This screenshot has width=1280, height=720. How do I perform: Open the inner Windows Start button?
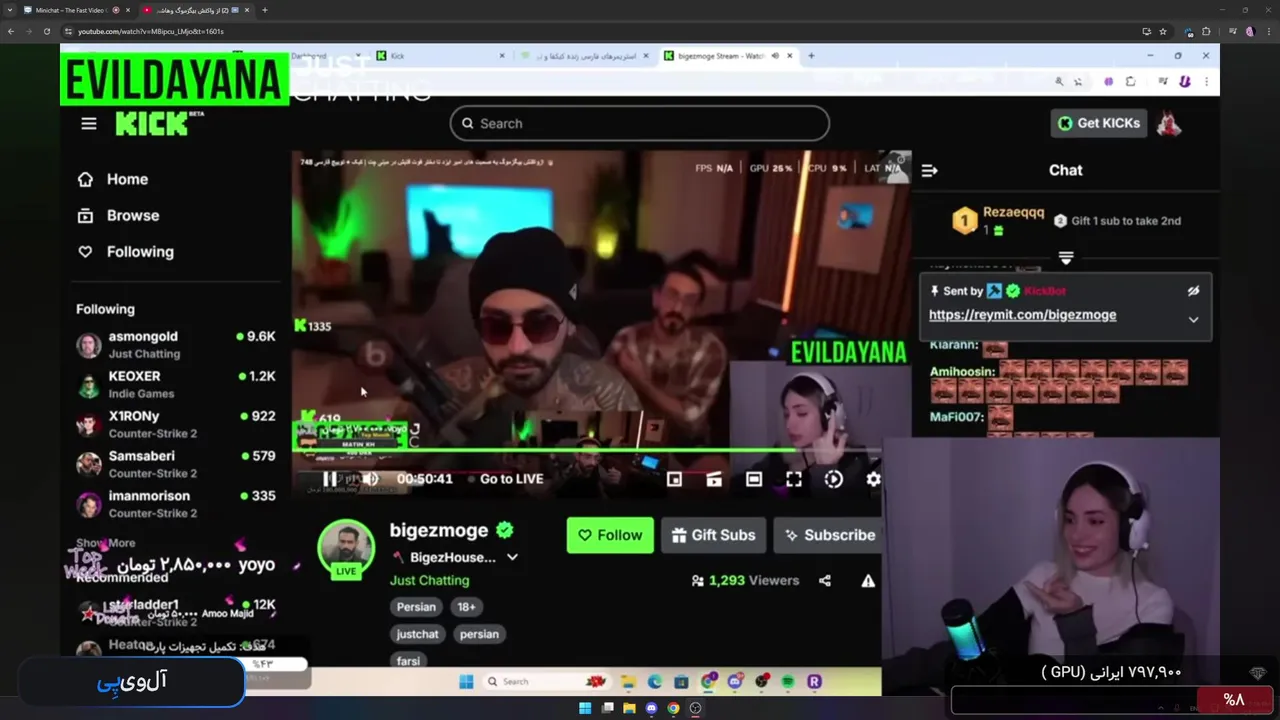465,682
